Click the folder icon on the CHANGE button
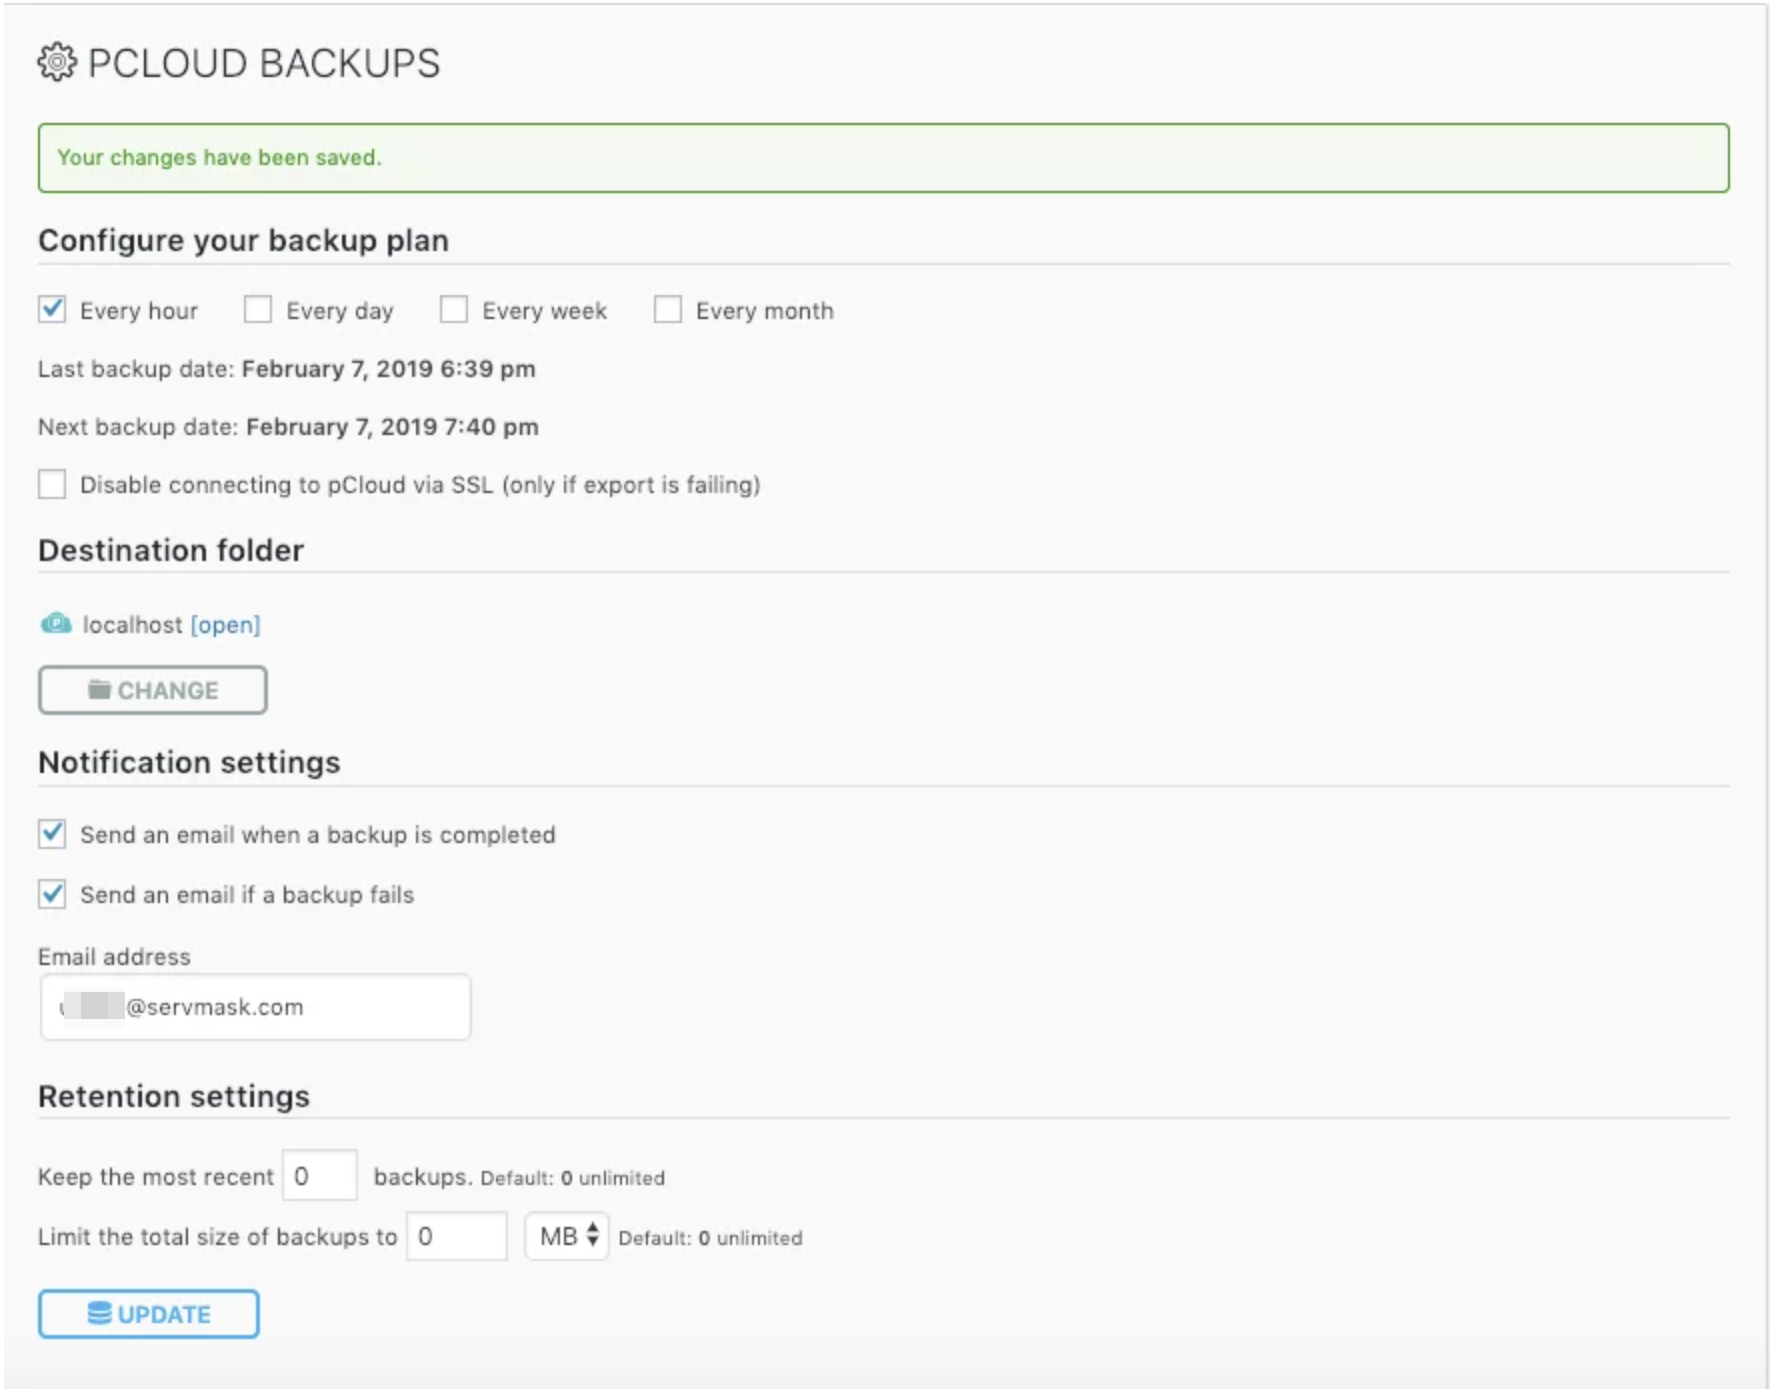This screenshot has height=1392, width=1770. pos(99,690)
